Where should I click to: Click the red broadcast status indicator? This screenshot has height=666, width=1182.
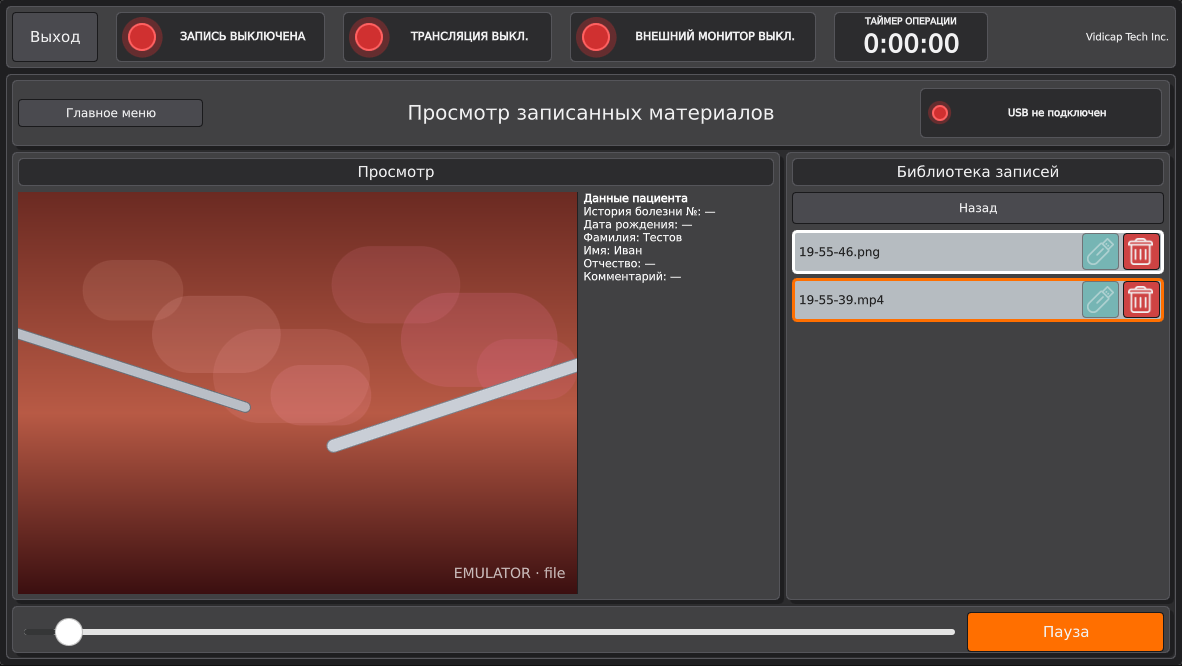(369, 36)
